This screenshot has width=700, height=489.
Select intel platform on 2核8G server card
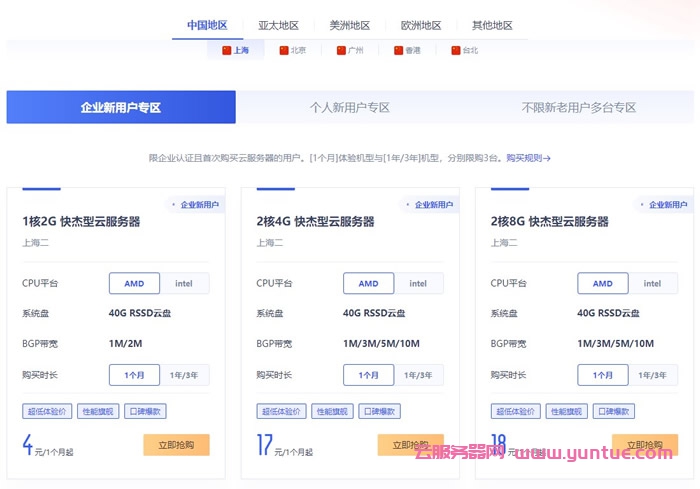click(652, 283)
